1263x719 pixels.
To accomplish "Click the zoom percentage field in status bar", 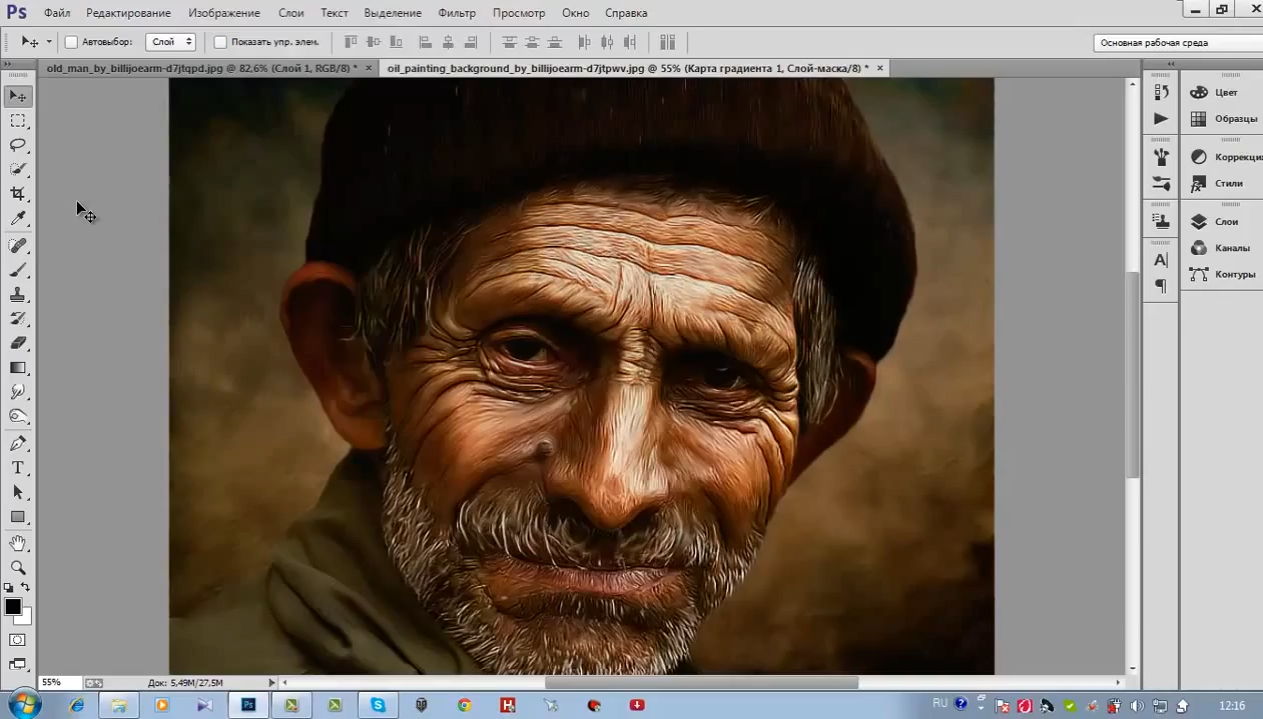I will [x=51, y=683].
